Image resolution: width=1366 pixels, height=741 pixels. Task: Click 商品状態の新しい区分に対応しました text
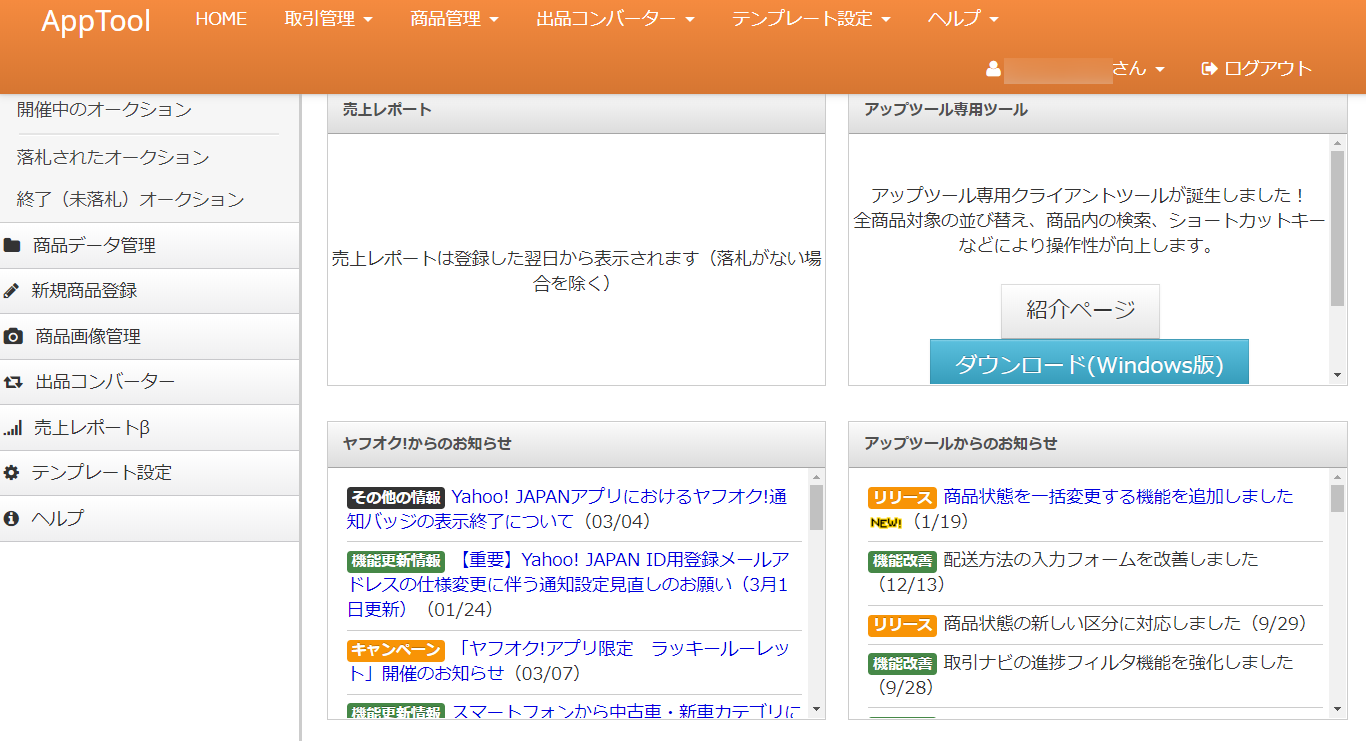[1094, 623]
